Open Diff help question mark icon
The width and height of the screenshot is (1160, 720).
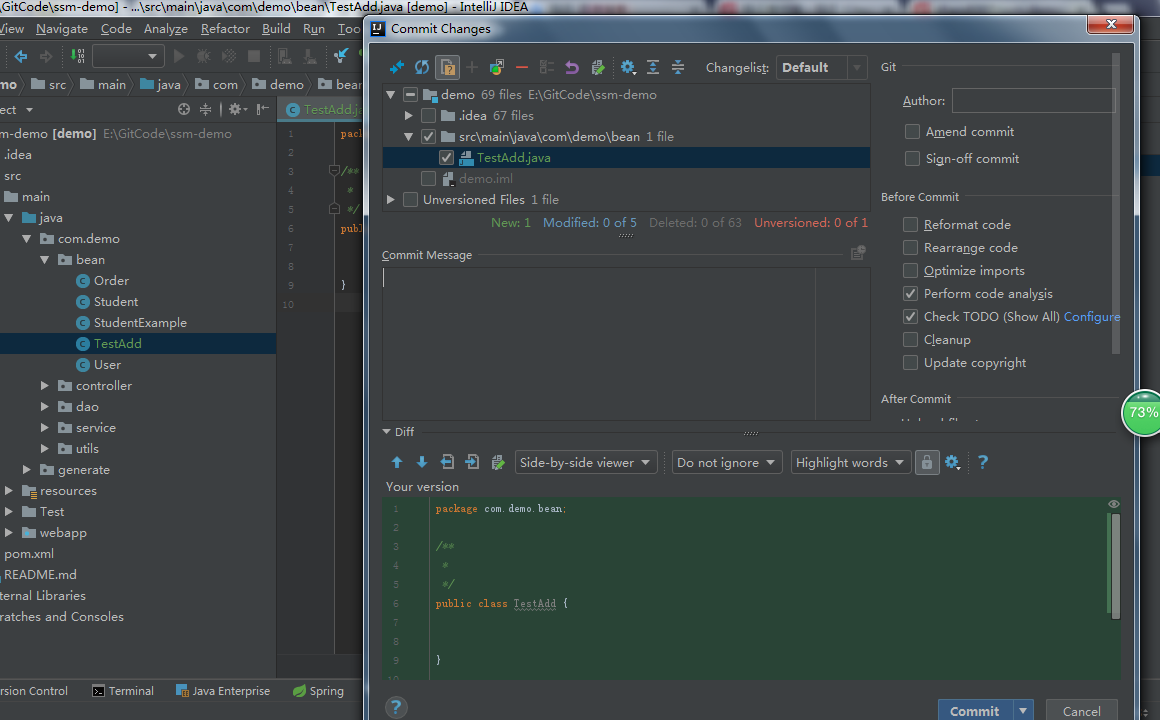click(982, 462)
